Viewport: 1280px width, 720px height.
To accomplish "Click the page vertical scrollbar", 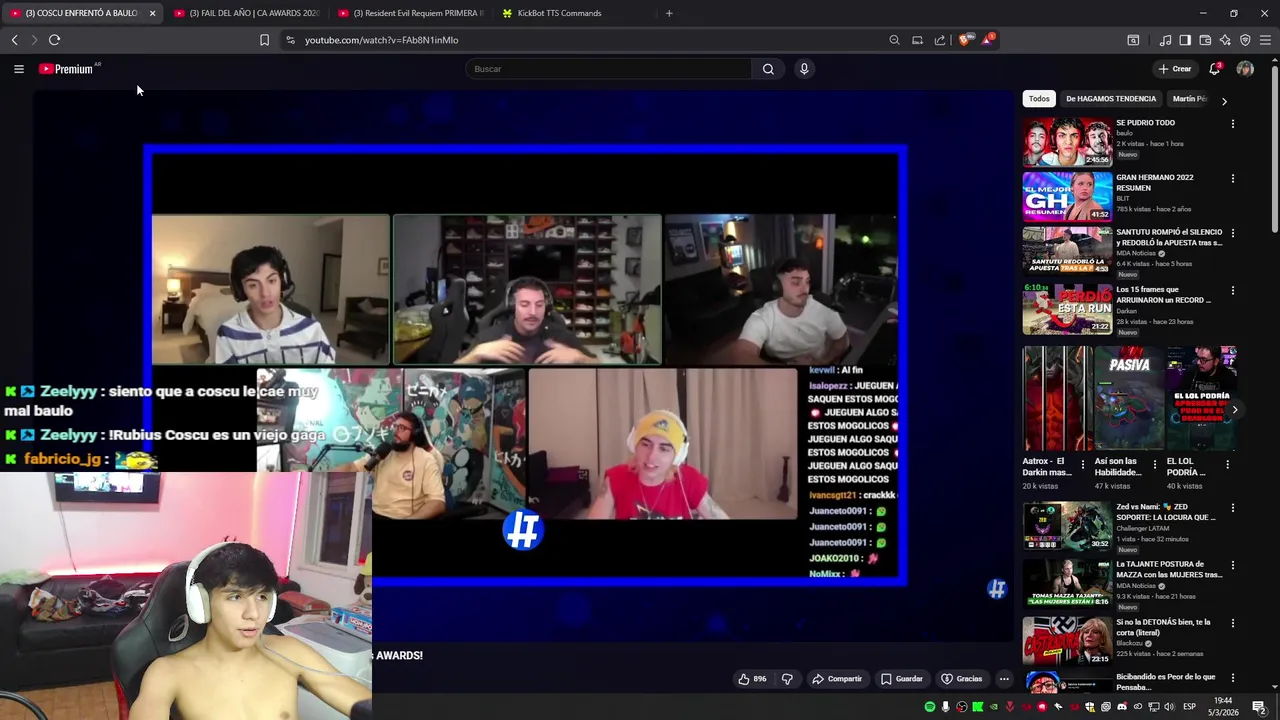I will point(1274,150).
